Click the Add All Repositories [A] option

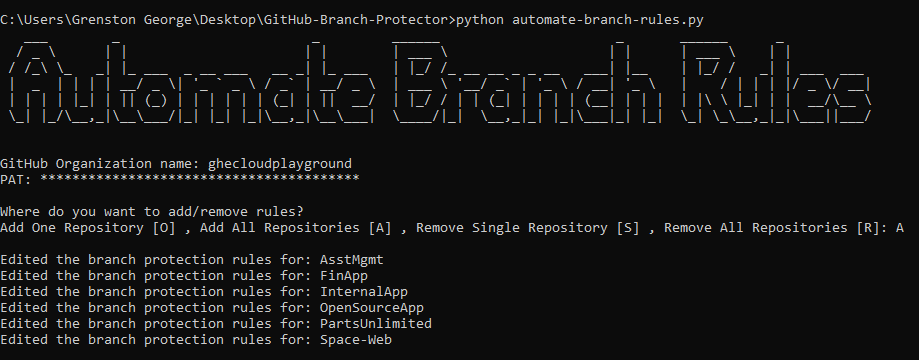[295, 228]
